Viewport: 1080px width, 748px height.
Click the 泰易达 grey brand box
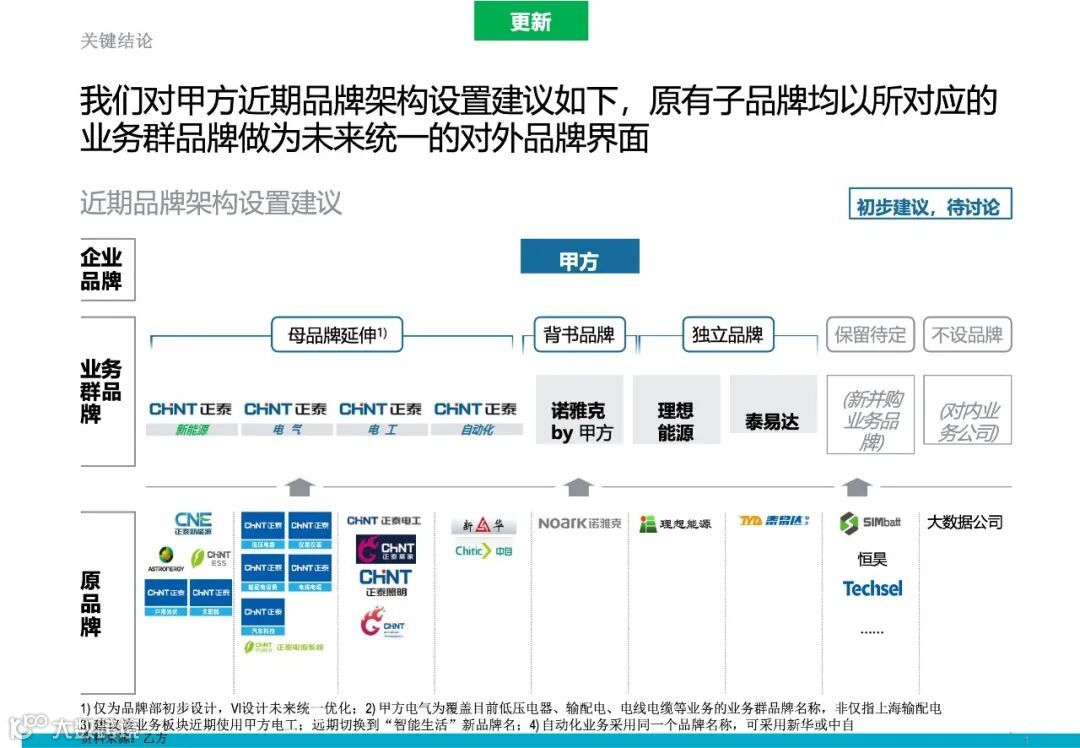tap(773, 405)
